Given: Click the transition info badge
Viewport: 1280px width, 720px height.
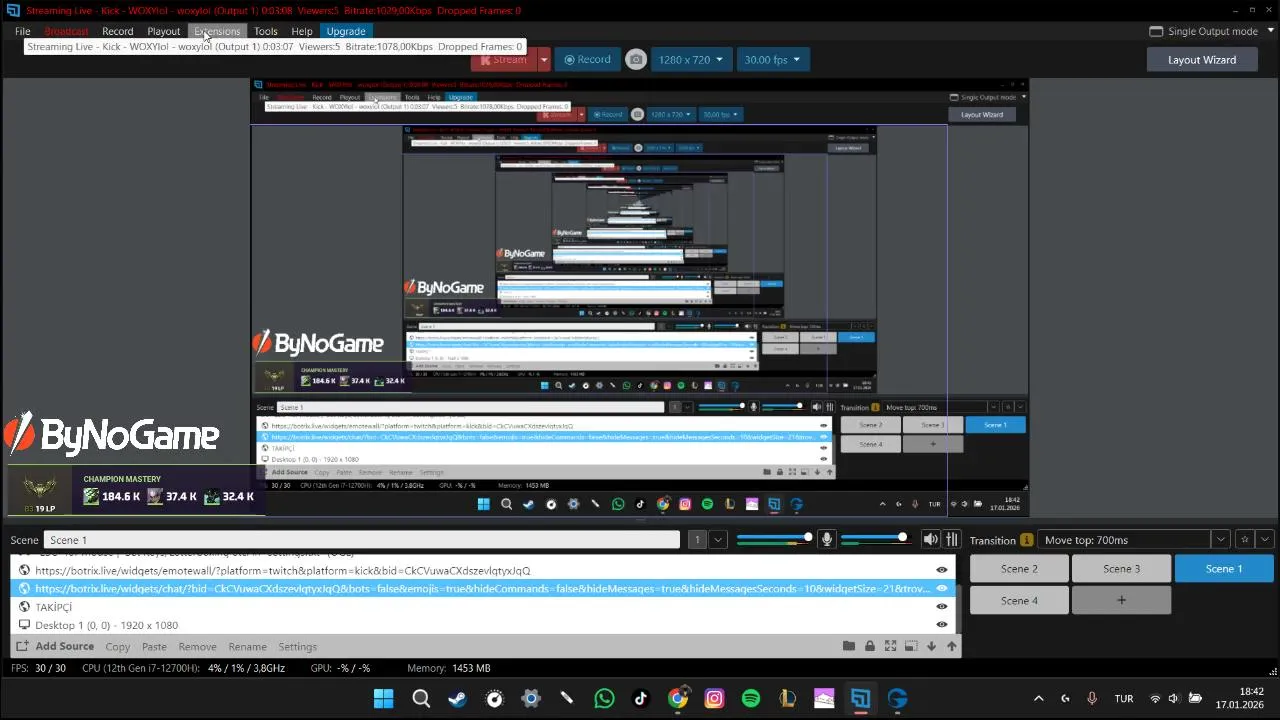Looking at the screenshot, I should click(x=1026, y=540).
